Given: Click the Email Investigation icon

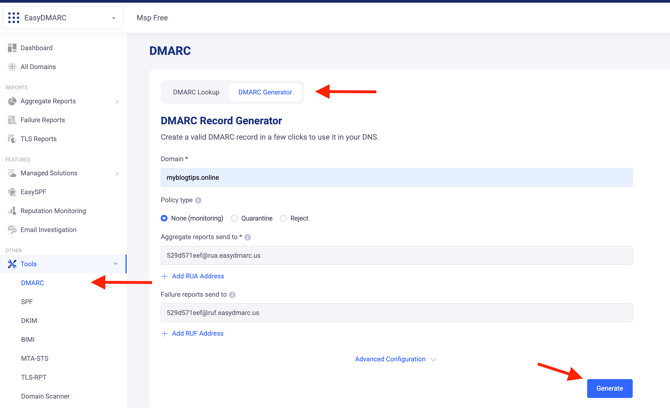Looking at the screenshot, I should pos(12,229).
